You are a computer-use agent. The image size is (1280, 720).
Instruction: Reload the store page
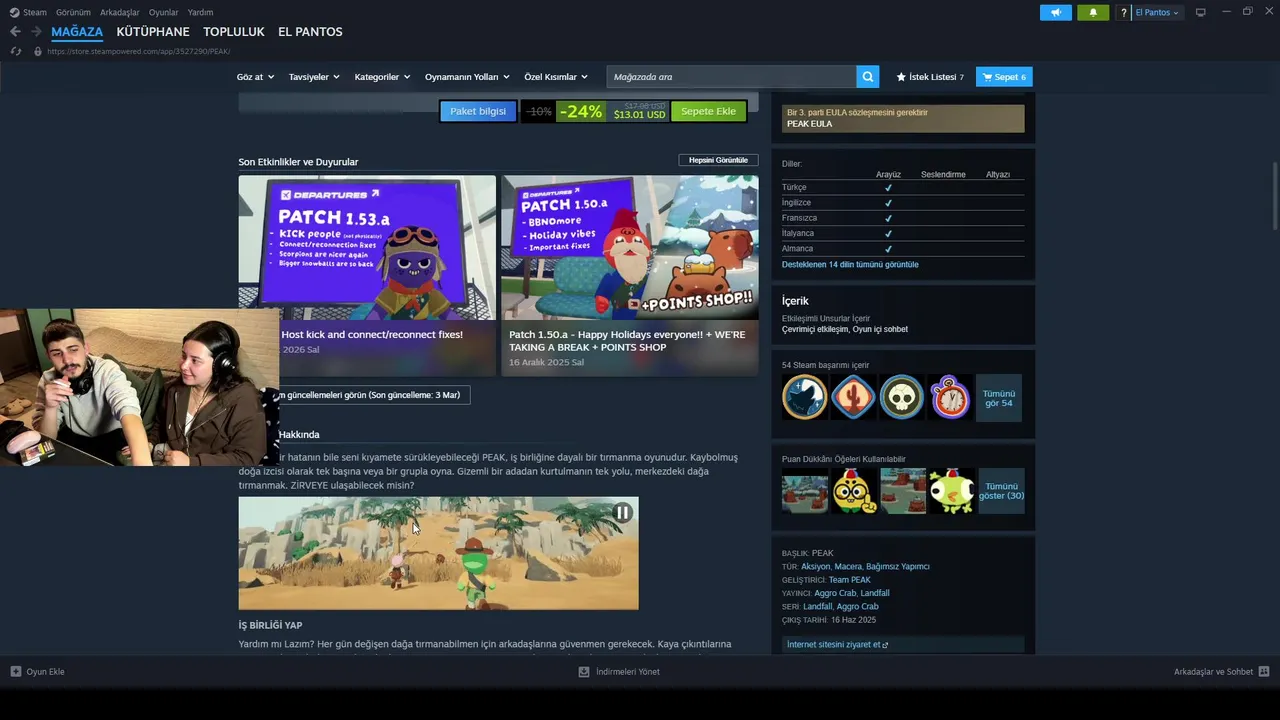pyautogui.click(x=15, y=51)
